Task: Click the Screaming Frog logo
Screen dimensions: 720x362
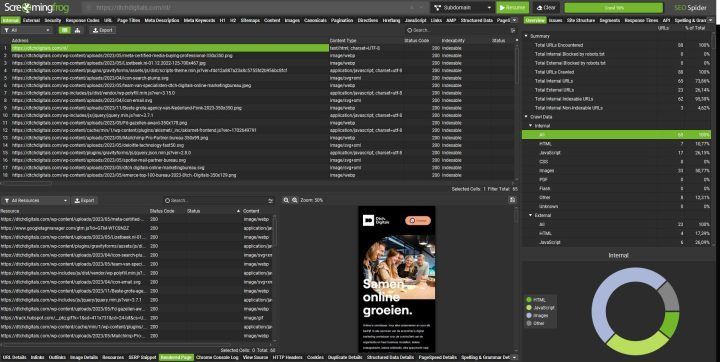Action: point(38,7)
